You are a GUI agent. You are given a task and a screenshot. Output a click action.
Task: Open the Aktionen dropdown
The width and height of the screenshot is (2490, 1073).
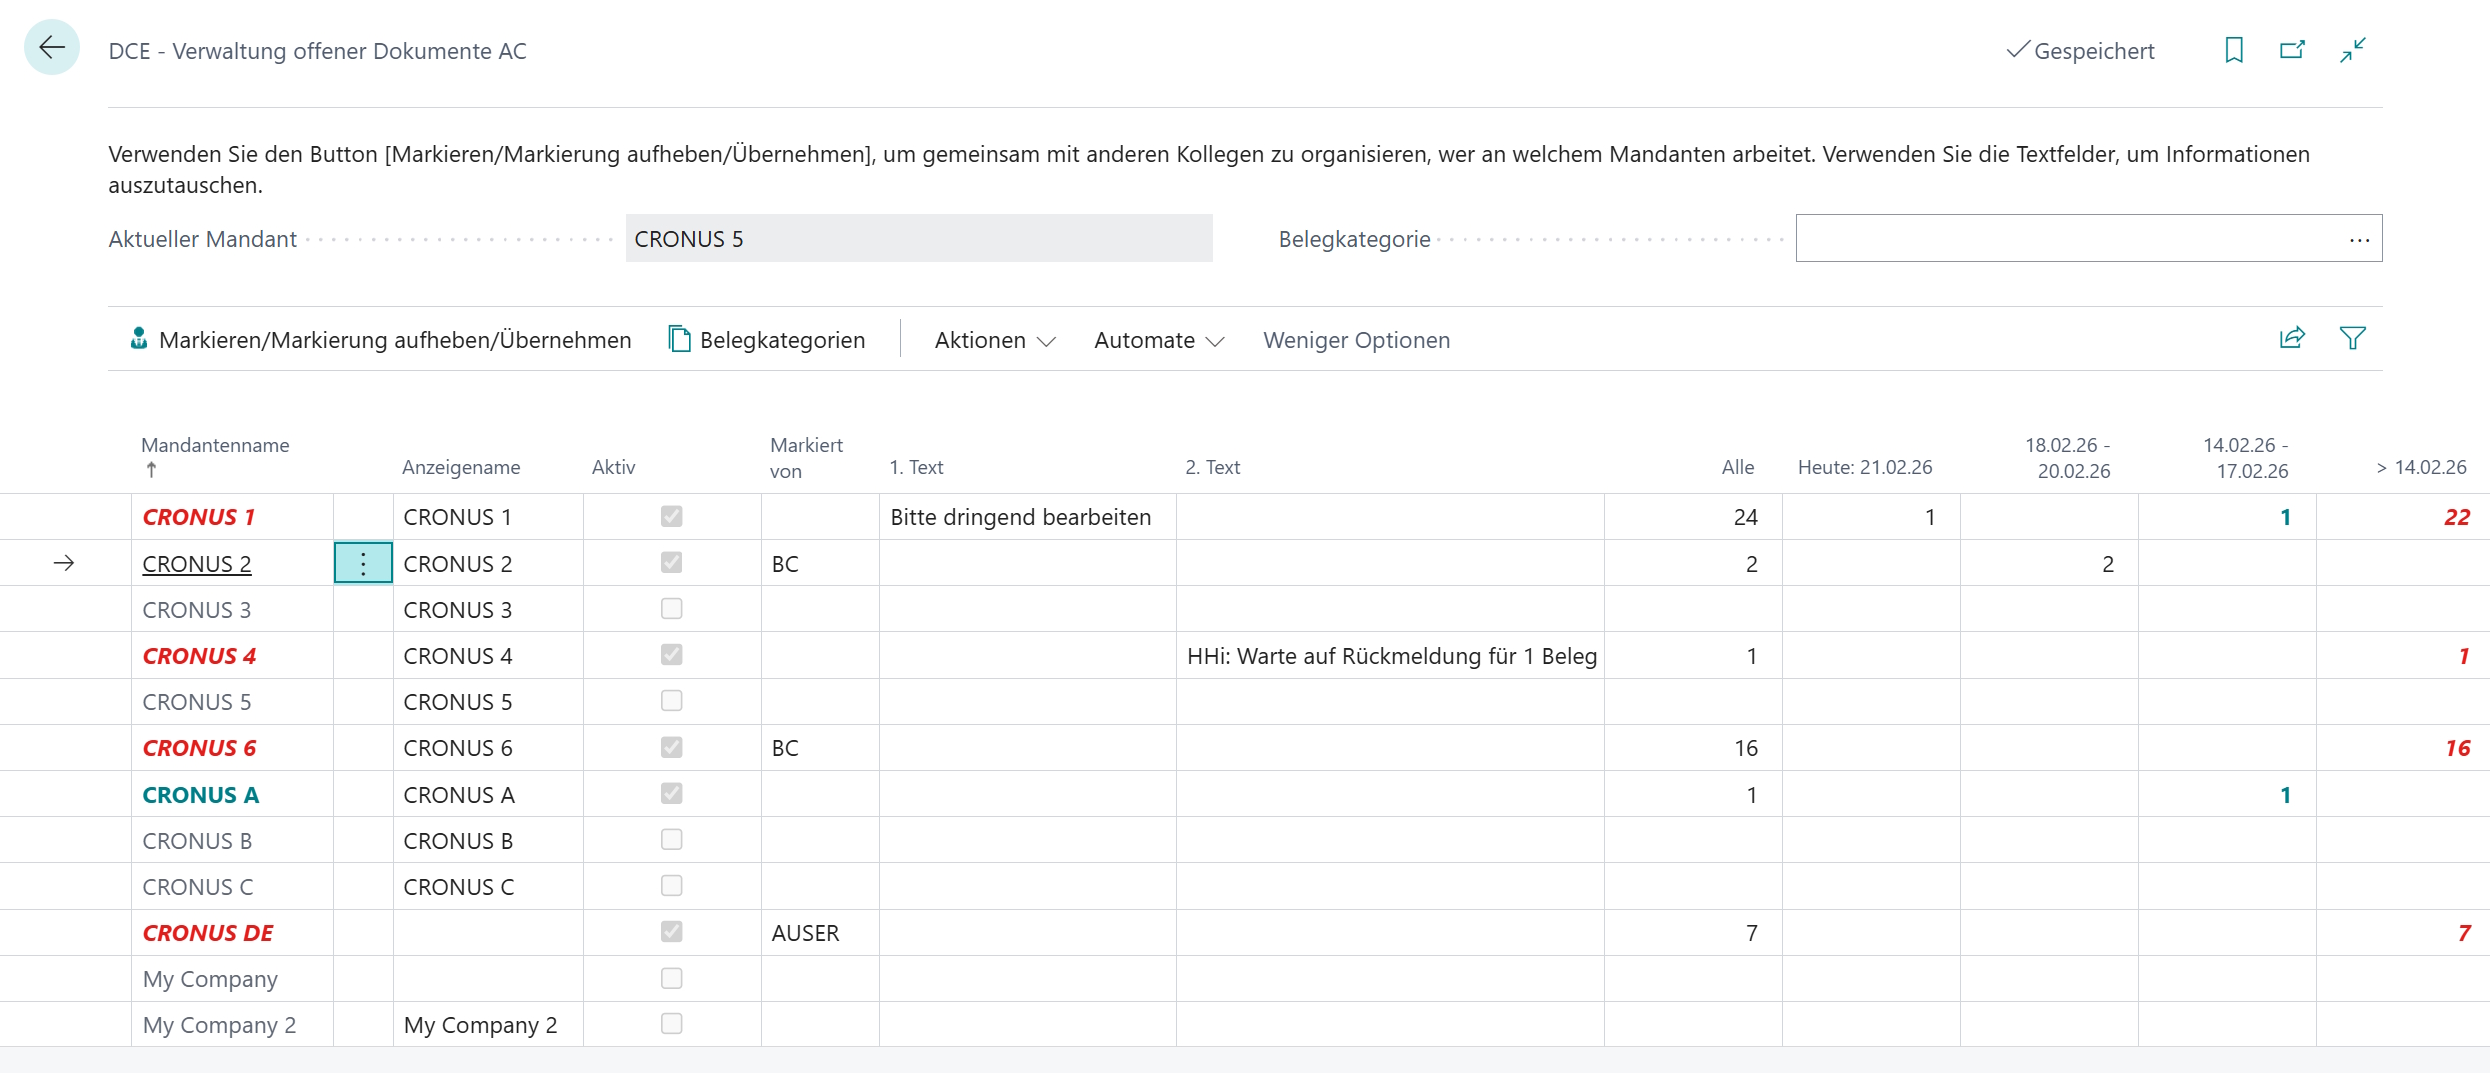[x=993, y=340]
